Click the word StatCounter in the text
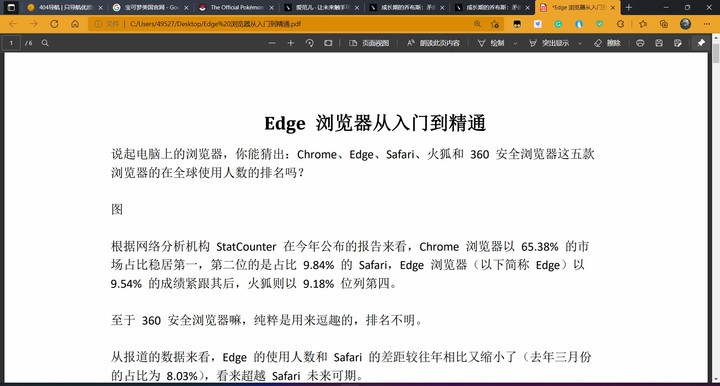The width and height of the screenshot is (720, 386). click(246, 246)
